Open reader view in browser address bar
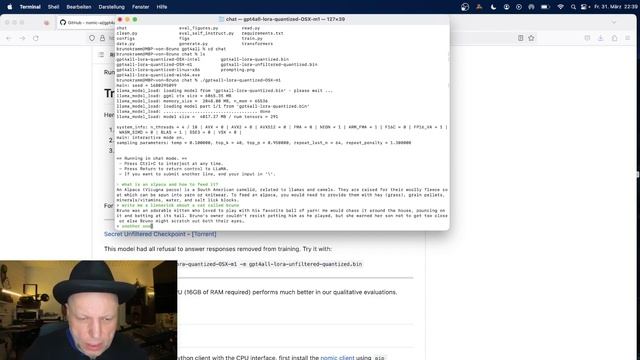Image resolution: width=640 pixels, height=360 pixels. [x=520, y=38]
